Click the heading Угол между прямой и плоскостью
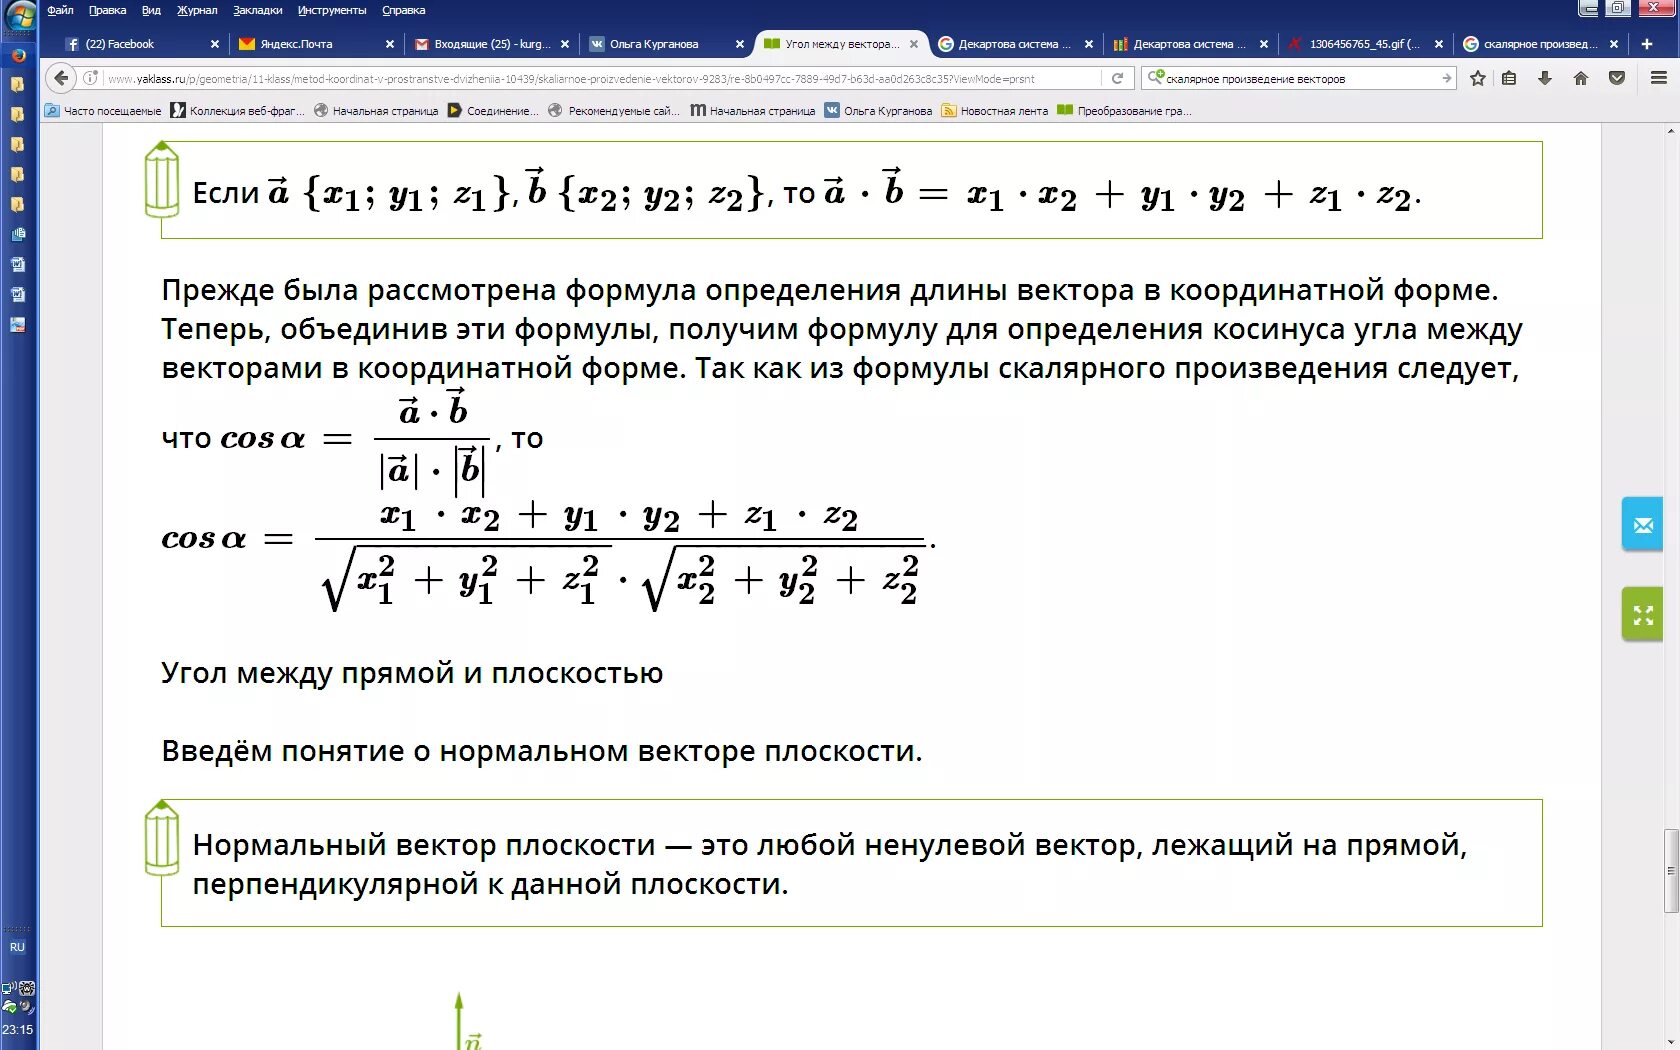1680x1050 pixels. (412, 674)
